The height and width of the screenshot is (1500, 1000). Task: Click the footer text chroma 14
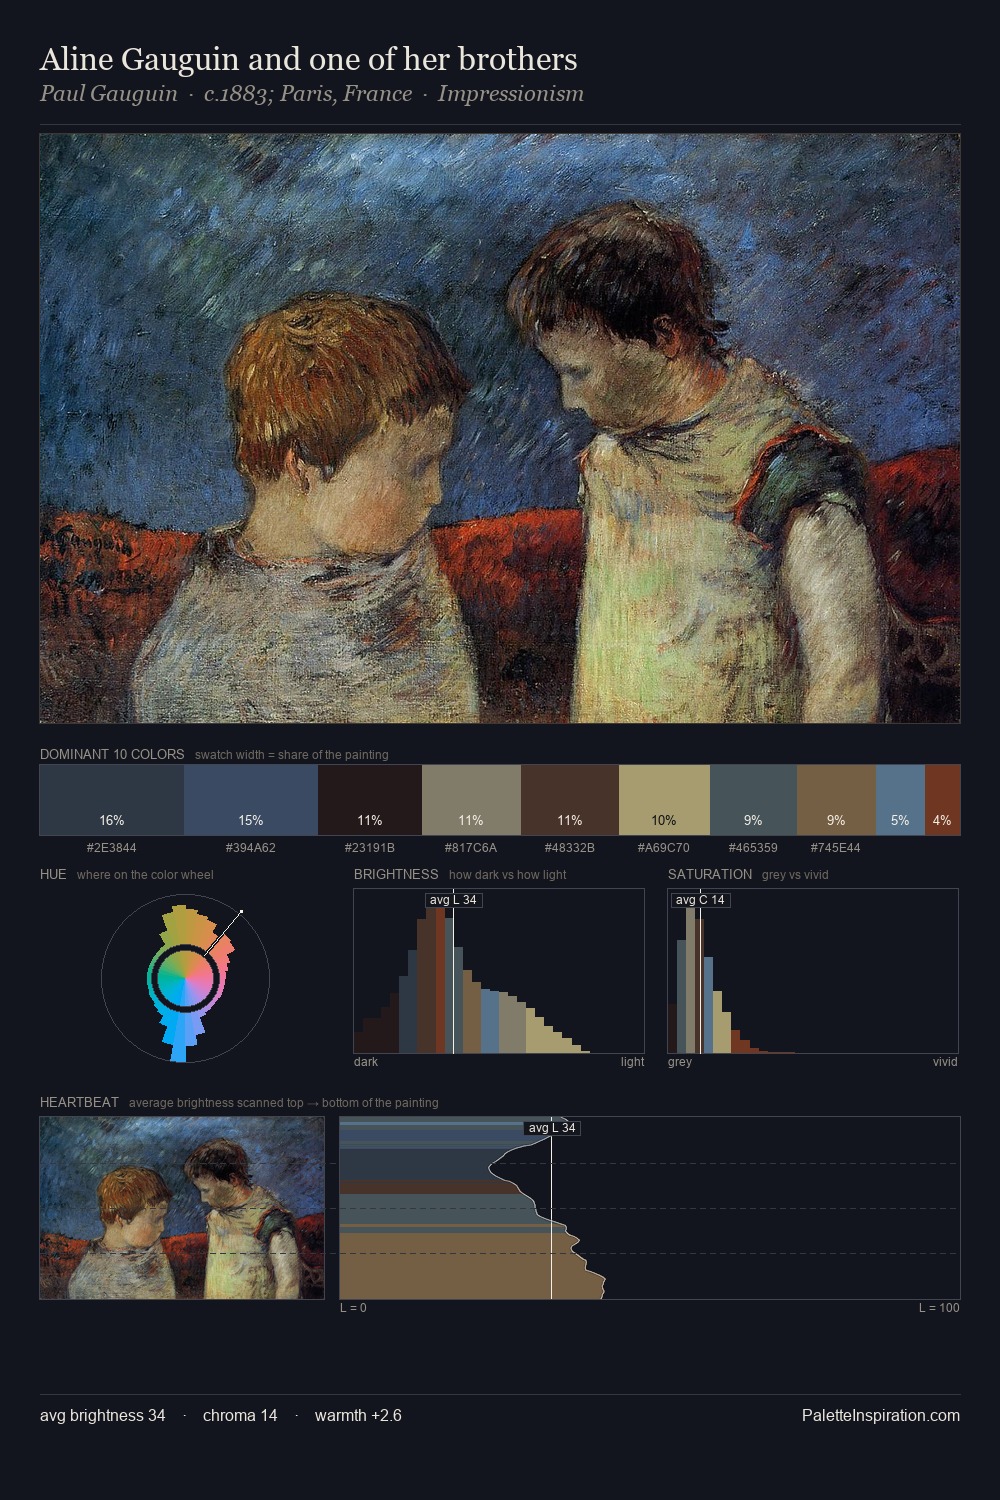coord(240,1415)
